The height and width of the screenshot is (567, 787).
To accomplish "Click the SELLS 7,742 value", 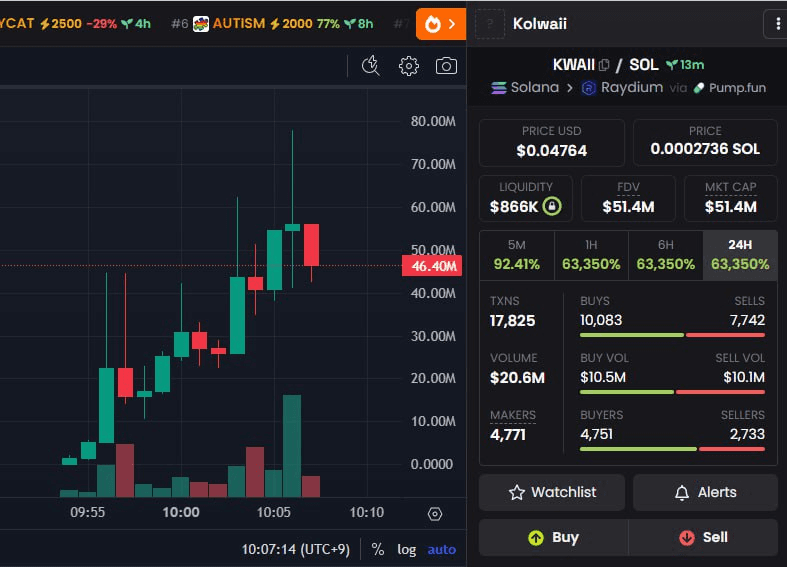I will coord(747,320).
